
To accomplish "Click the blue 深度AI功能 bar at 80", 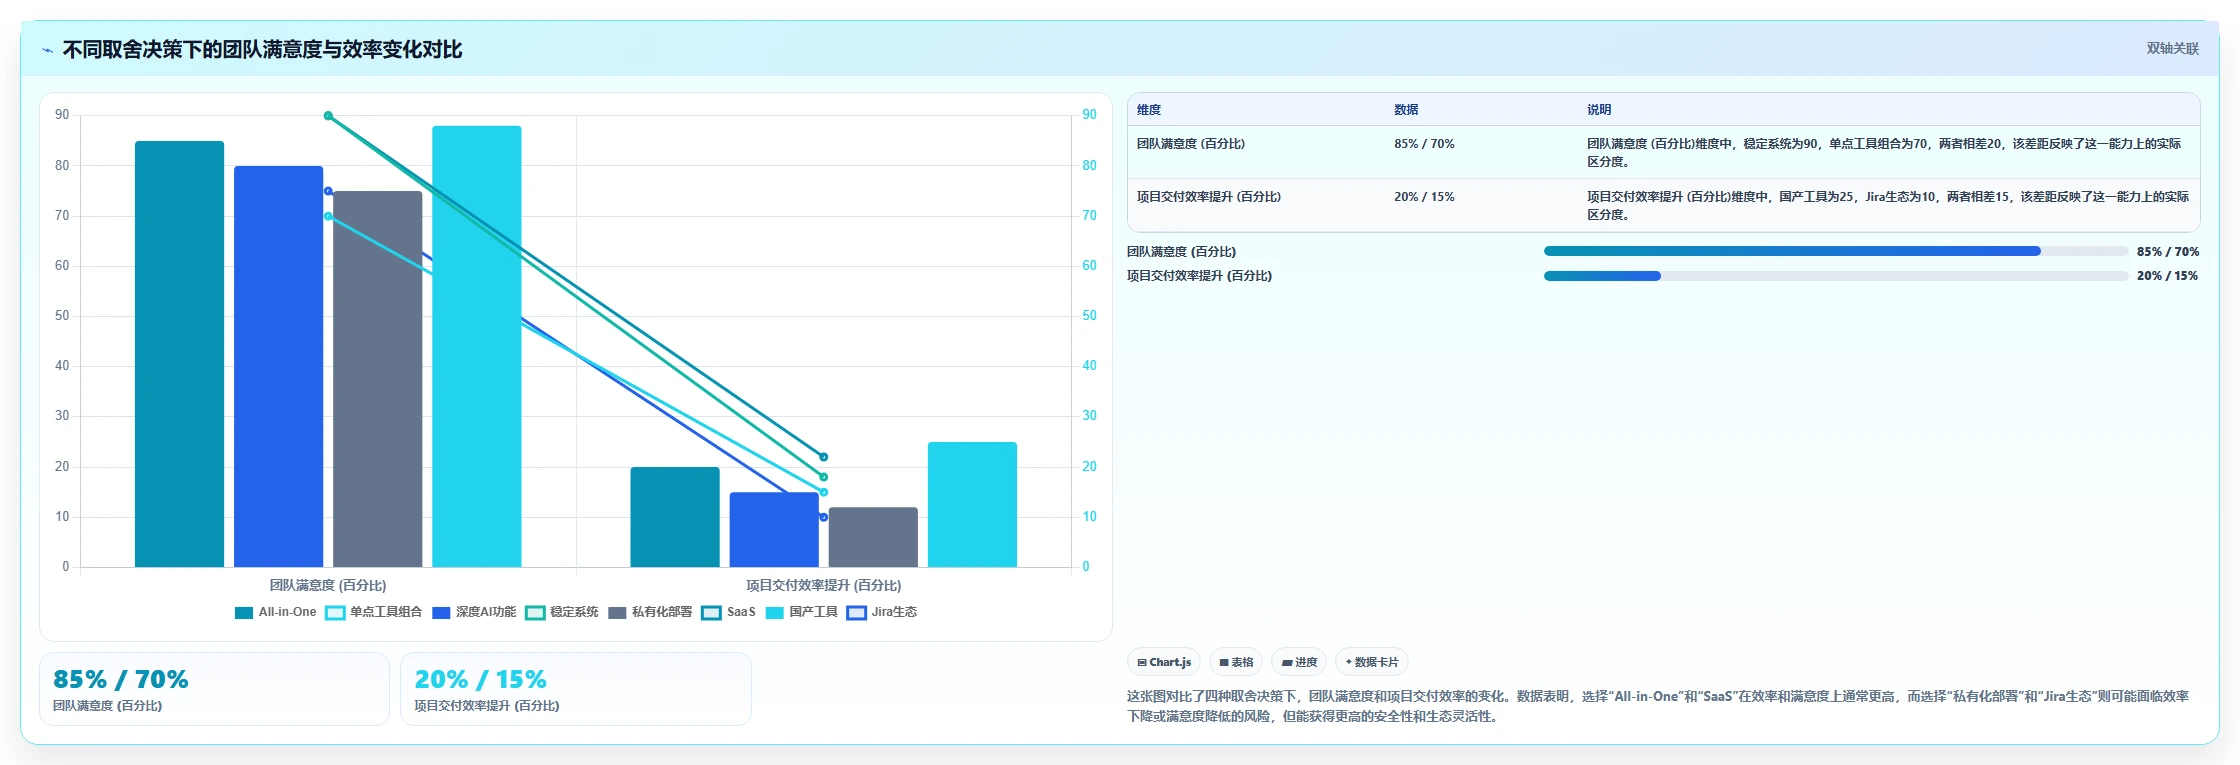I will tap(279, 367).
